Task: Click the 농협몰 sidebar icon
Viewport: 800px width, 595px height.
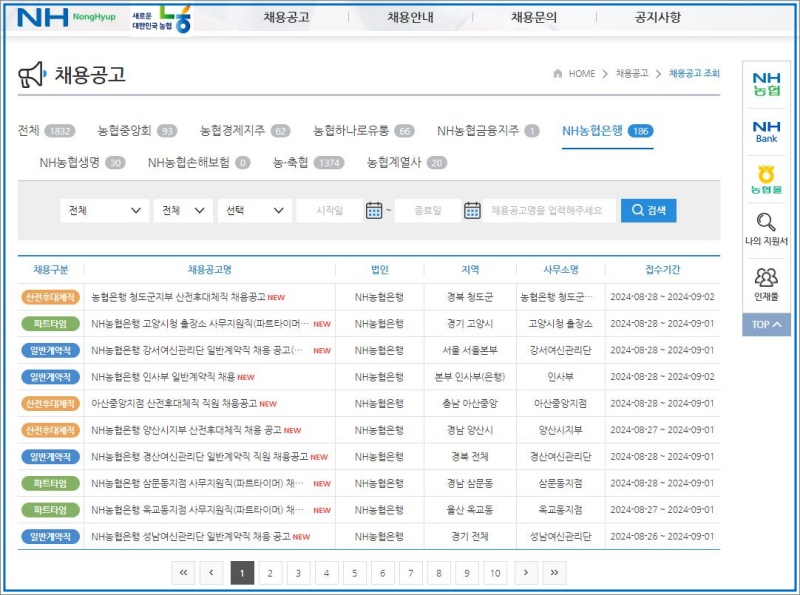Action: [x=766, y=180]
